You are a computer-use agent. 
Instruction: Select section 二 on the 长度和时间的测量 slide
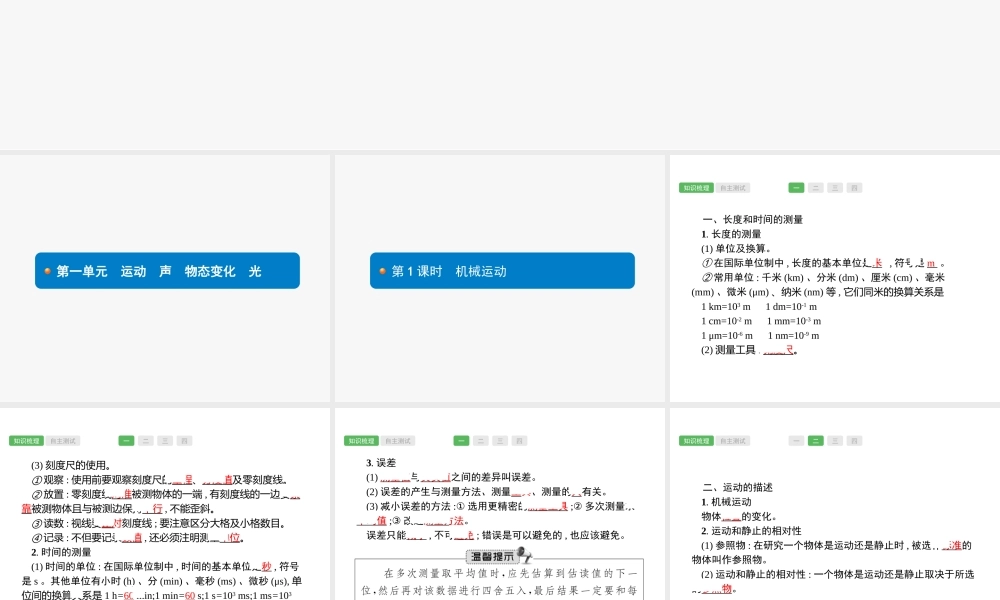point(815,188)
